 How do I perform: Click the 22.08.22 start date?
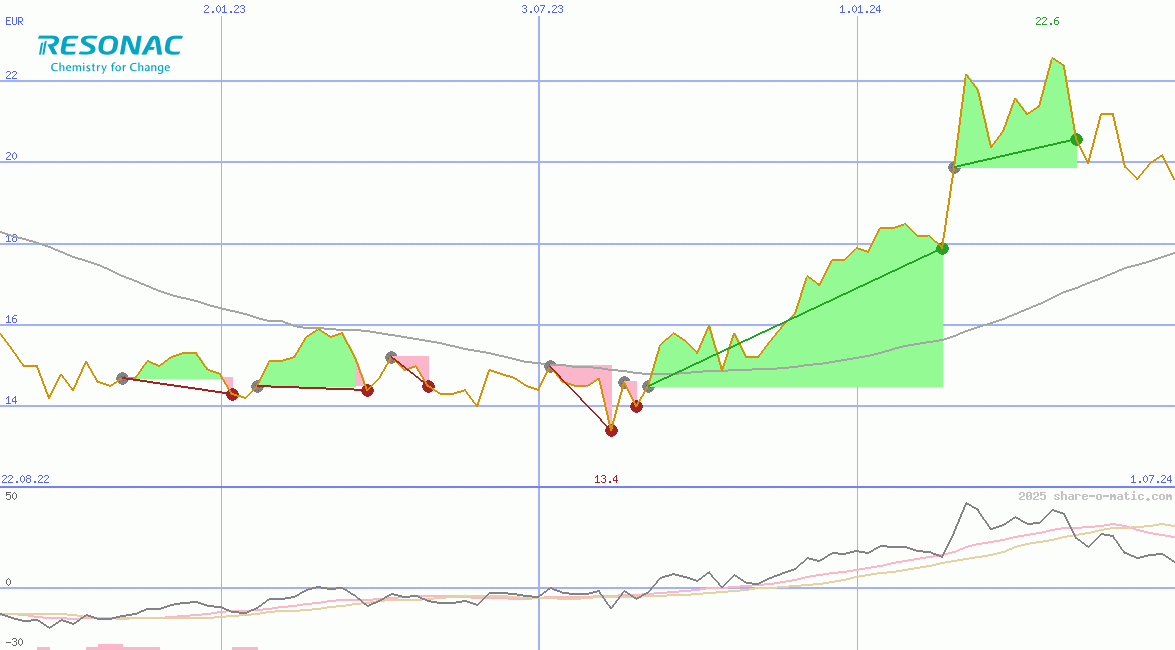25,479
